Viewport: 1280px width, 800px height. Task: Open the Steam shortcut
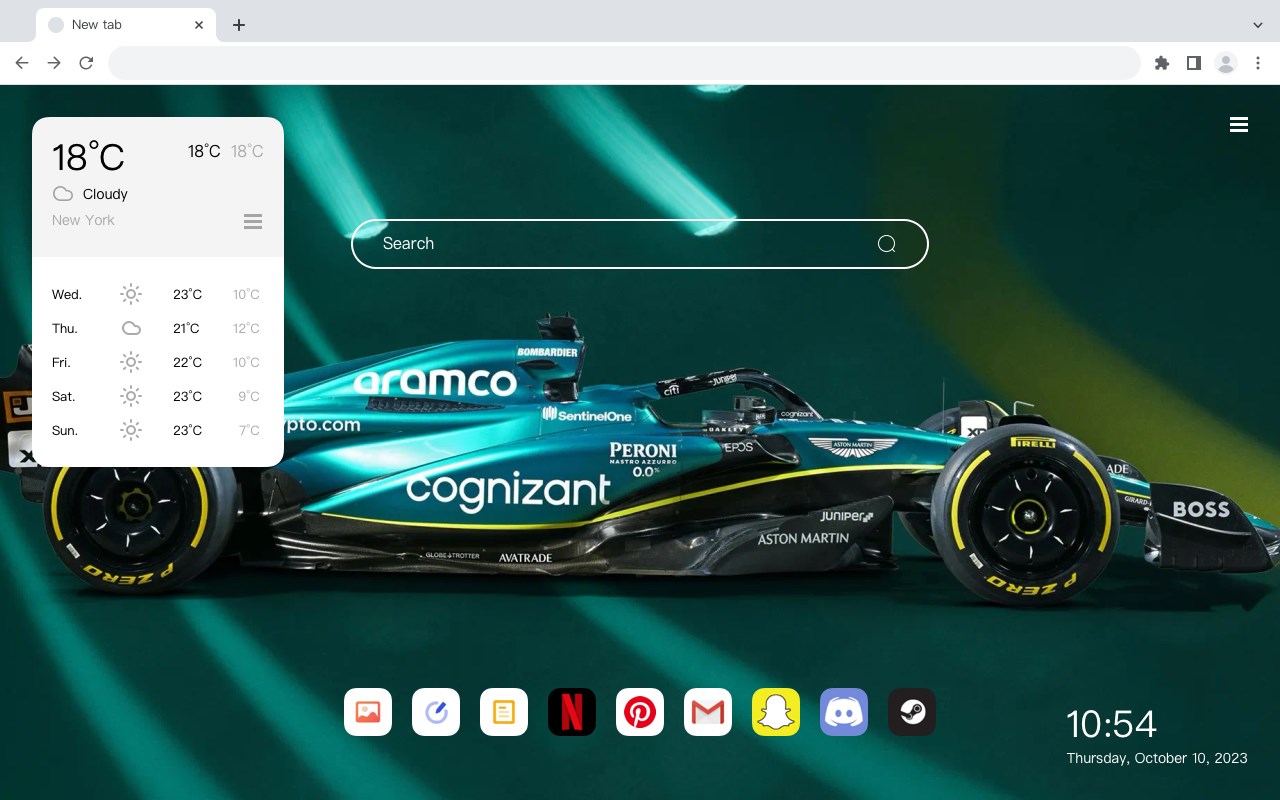point(912,712)
